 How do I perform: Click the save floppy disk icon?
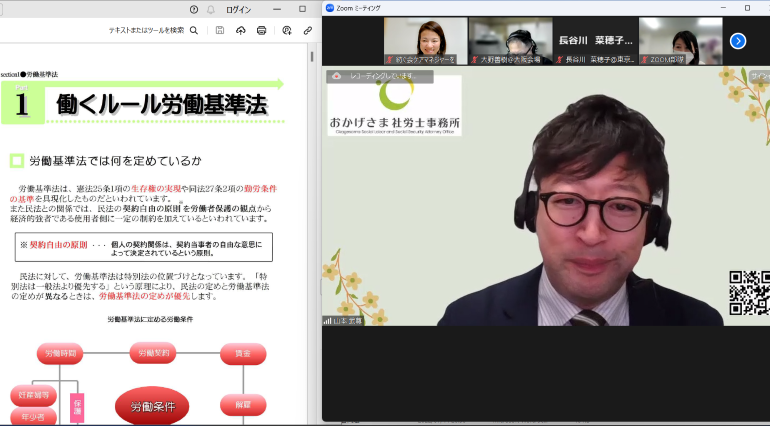point(219,30)
